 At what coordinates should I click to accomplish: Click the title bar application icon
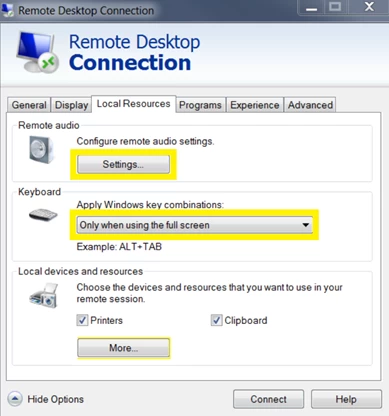[x=8, y=10]
